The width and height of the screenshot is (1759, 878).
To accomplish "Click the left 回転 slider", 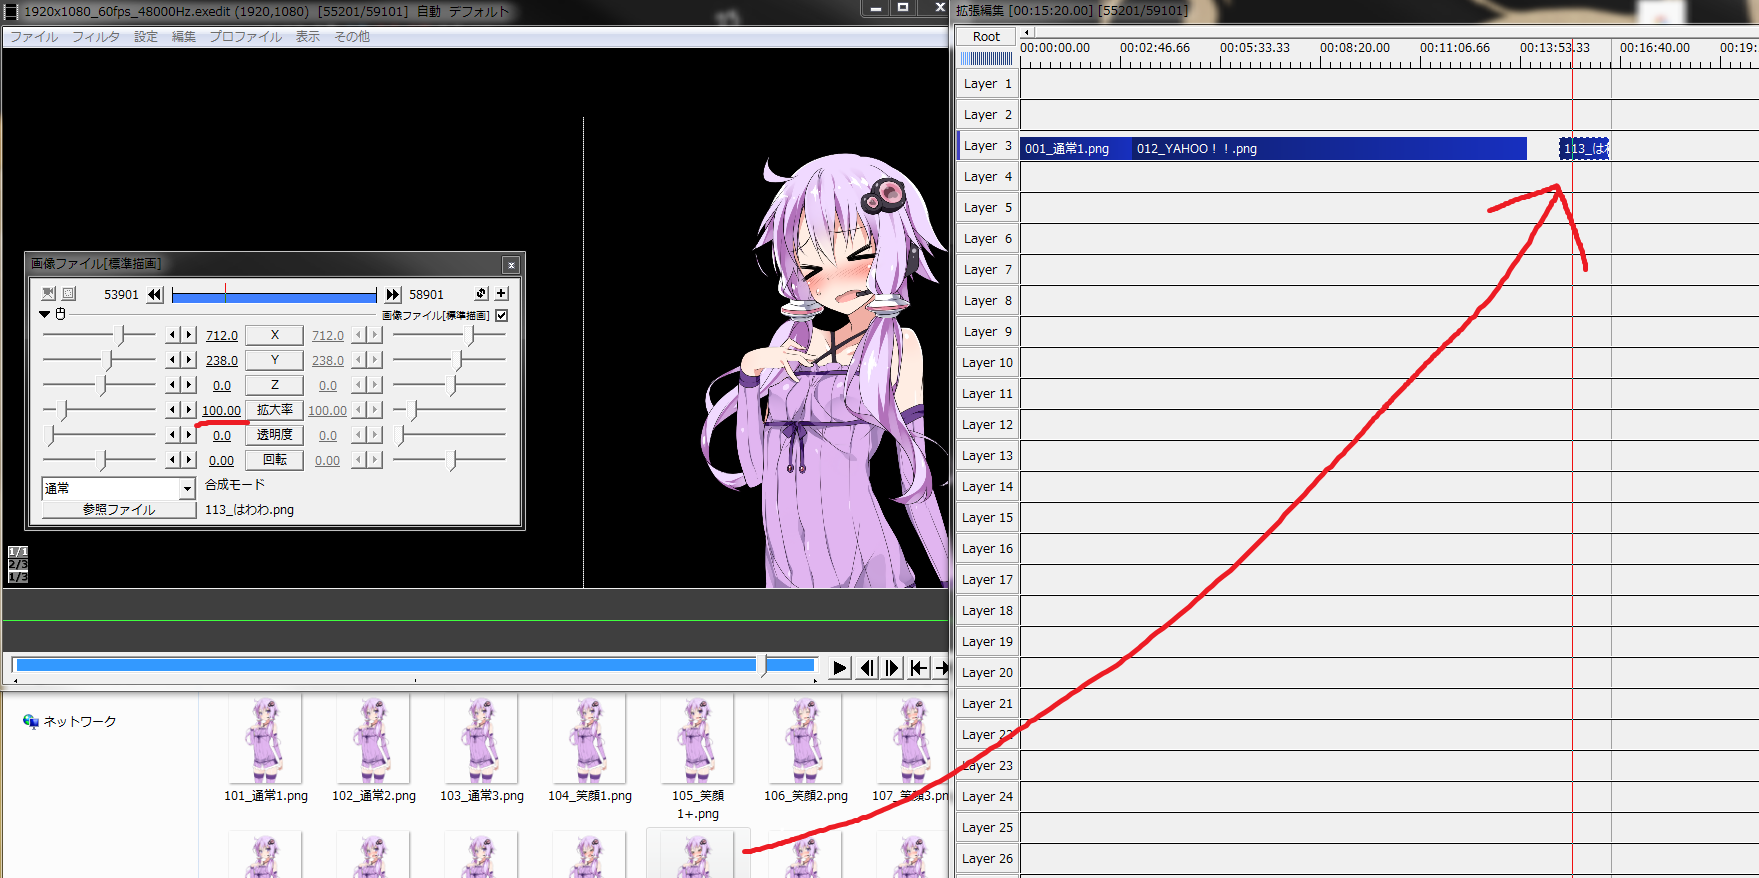I will (x=99, y=460).
